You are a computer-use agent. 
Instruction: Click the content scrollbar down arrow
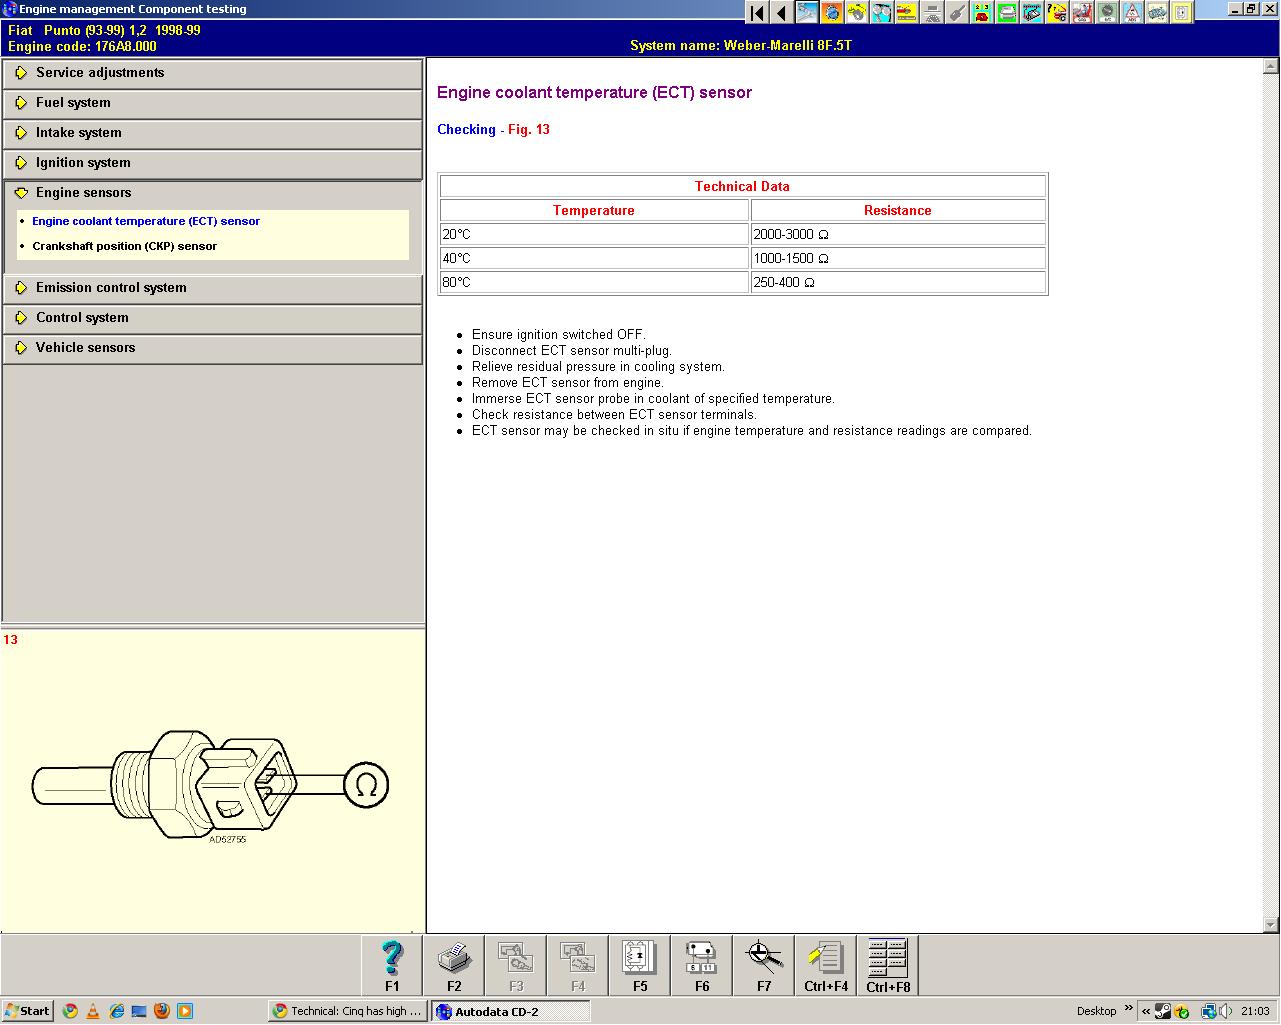(x=1271, y=924)
